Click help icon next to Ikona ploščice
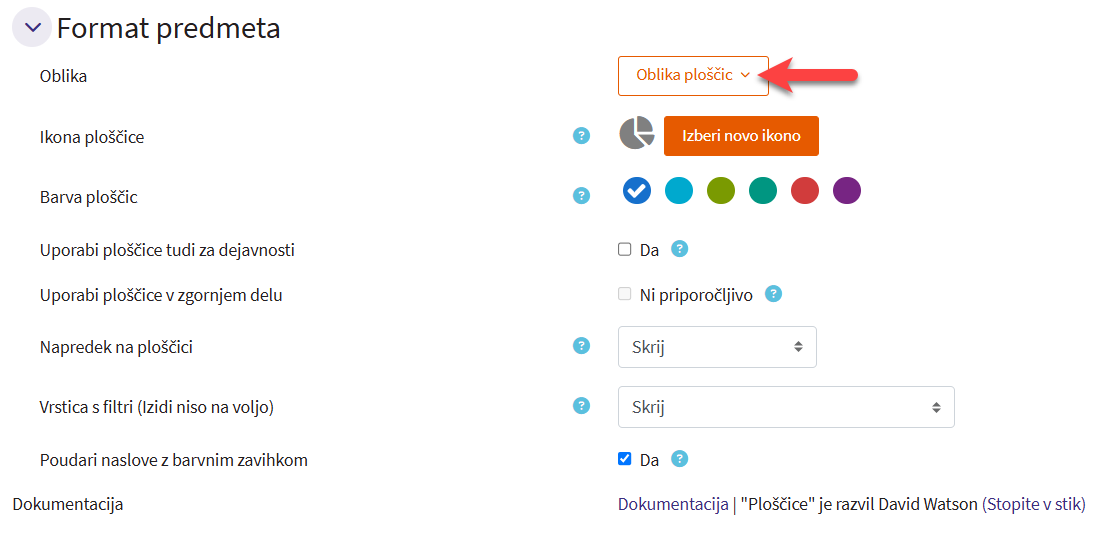 [581, 135]
